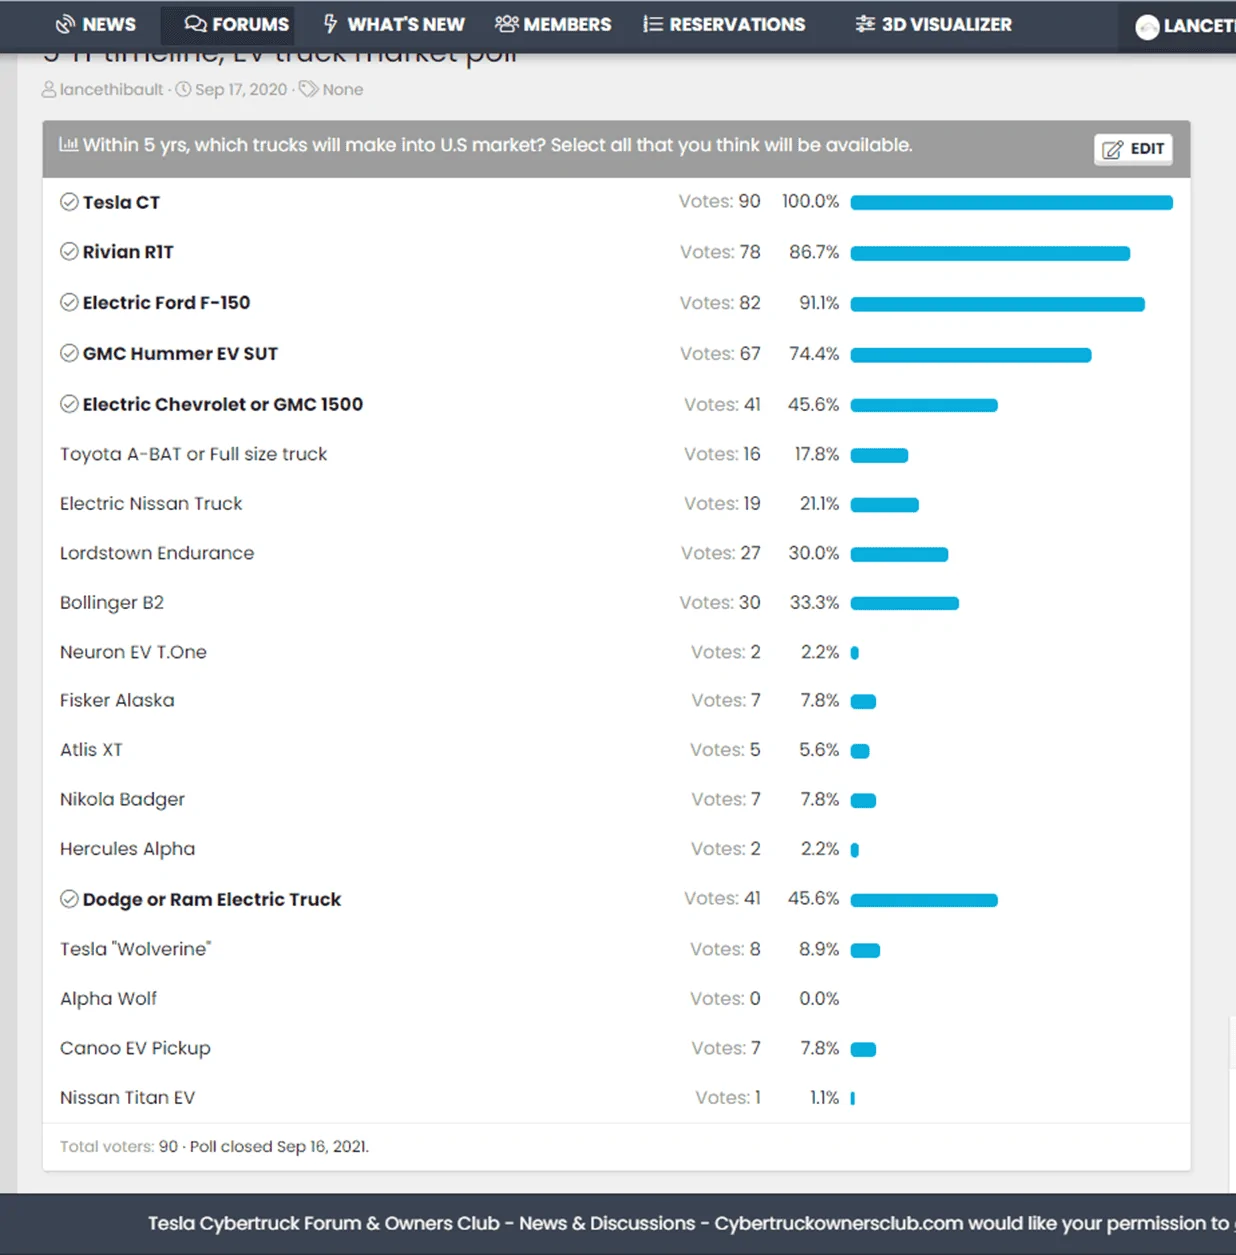Click the Electric Nissan Truck option
This screenshot has width=1236, height=1255.
pos(151,503)
